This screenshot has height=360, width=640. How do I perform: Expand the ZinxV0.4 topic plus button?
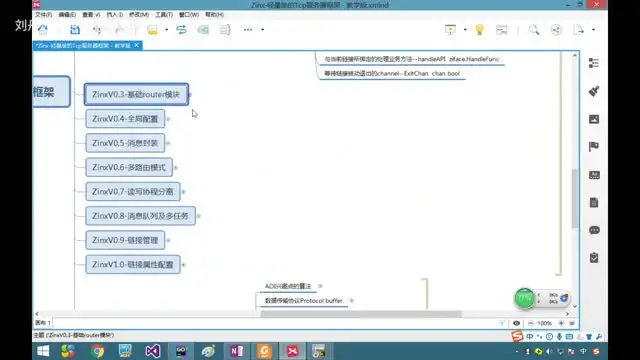(168, 119)
